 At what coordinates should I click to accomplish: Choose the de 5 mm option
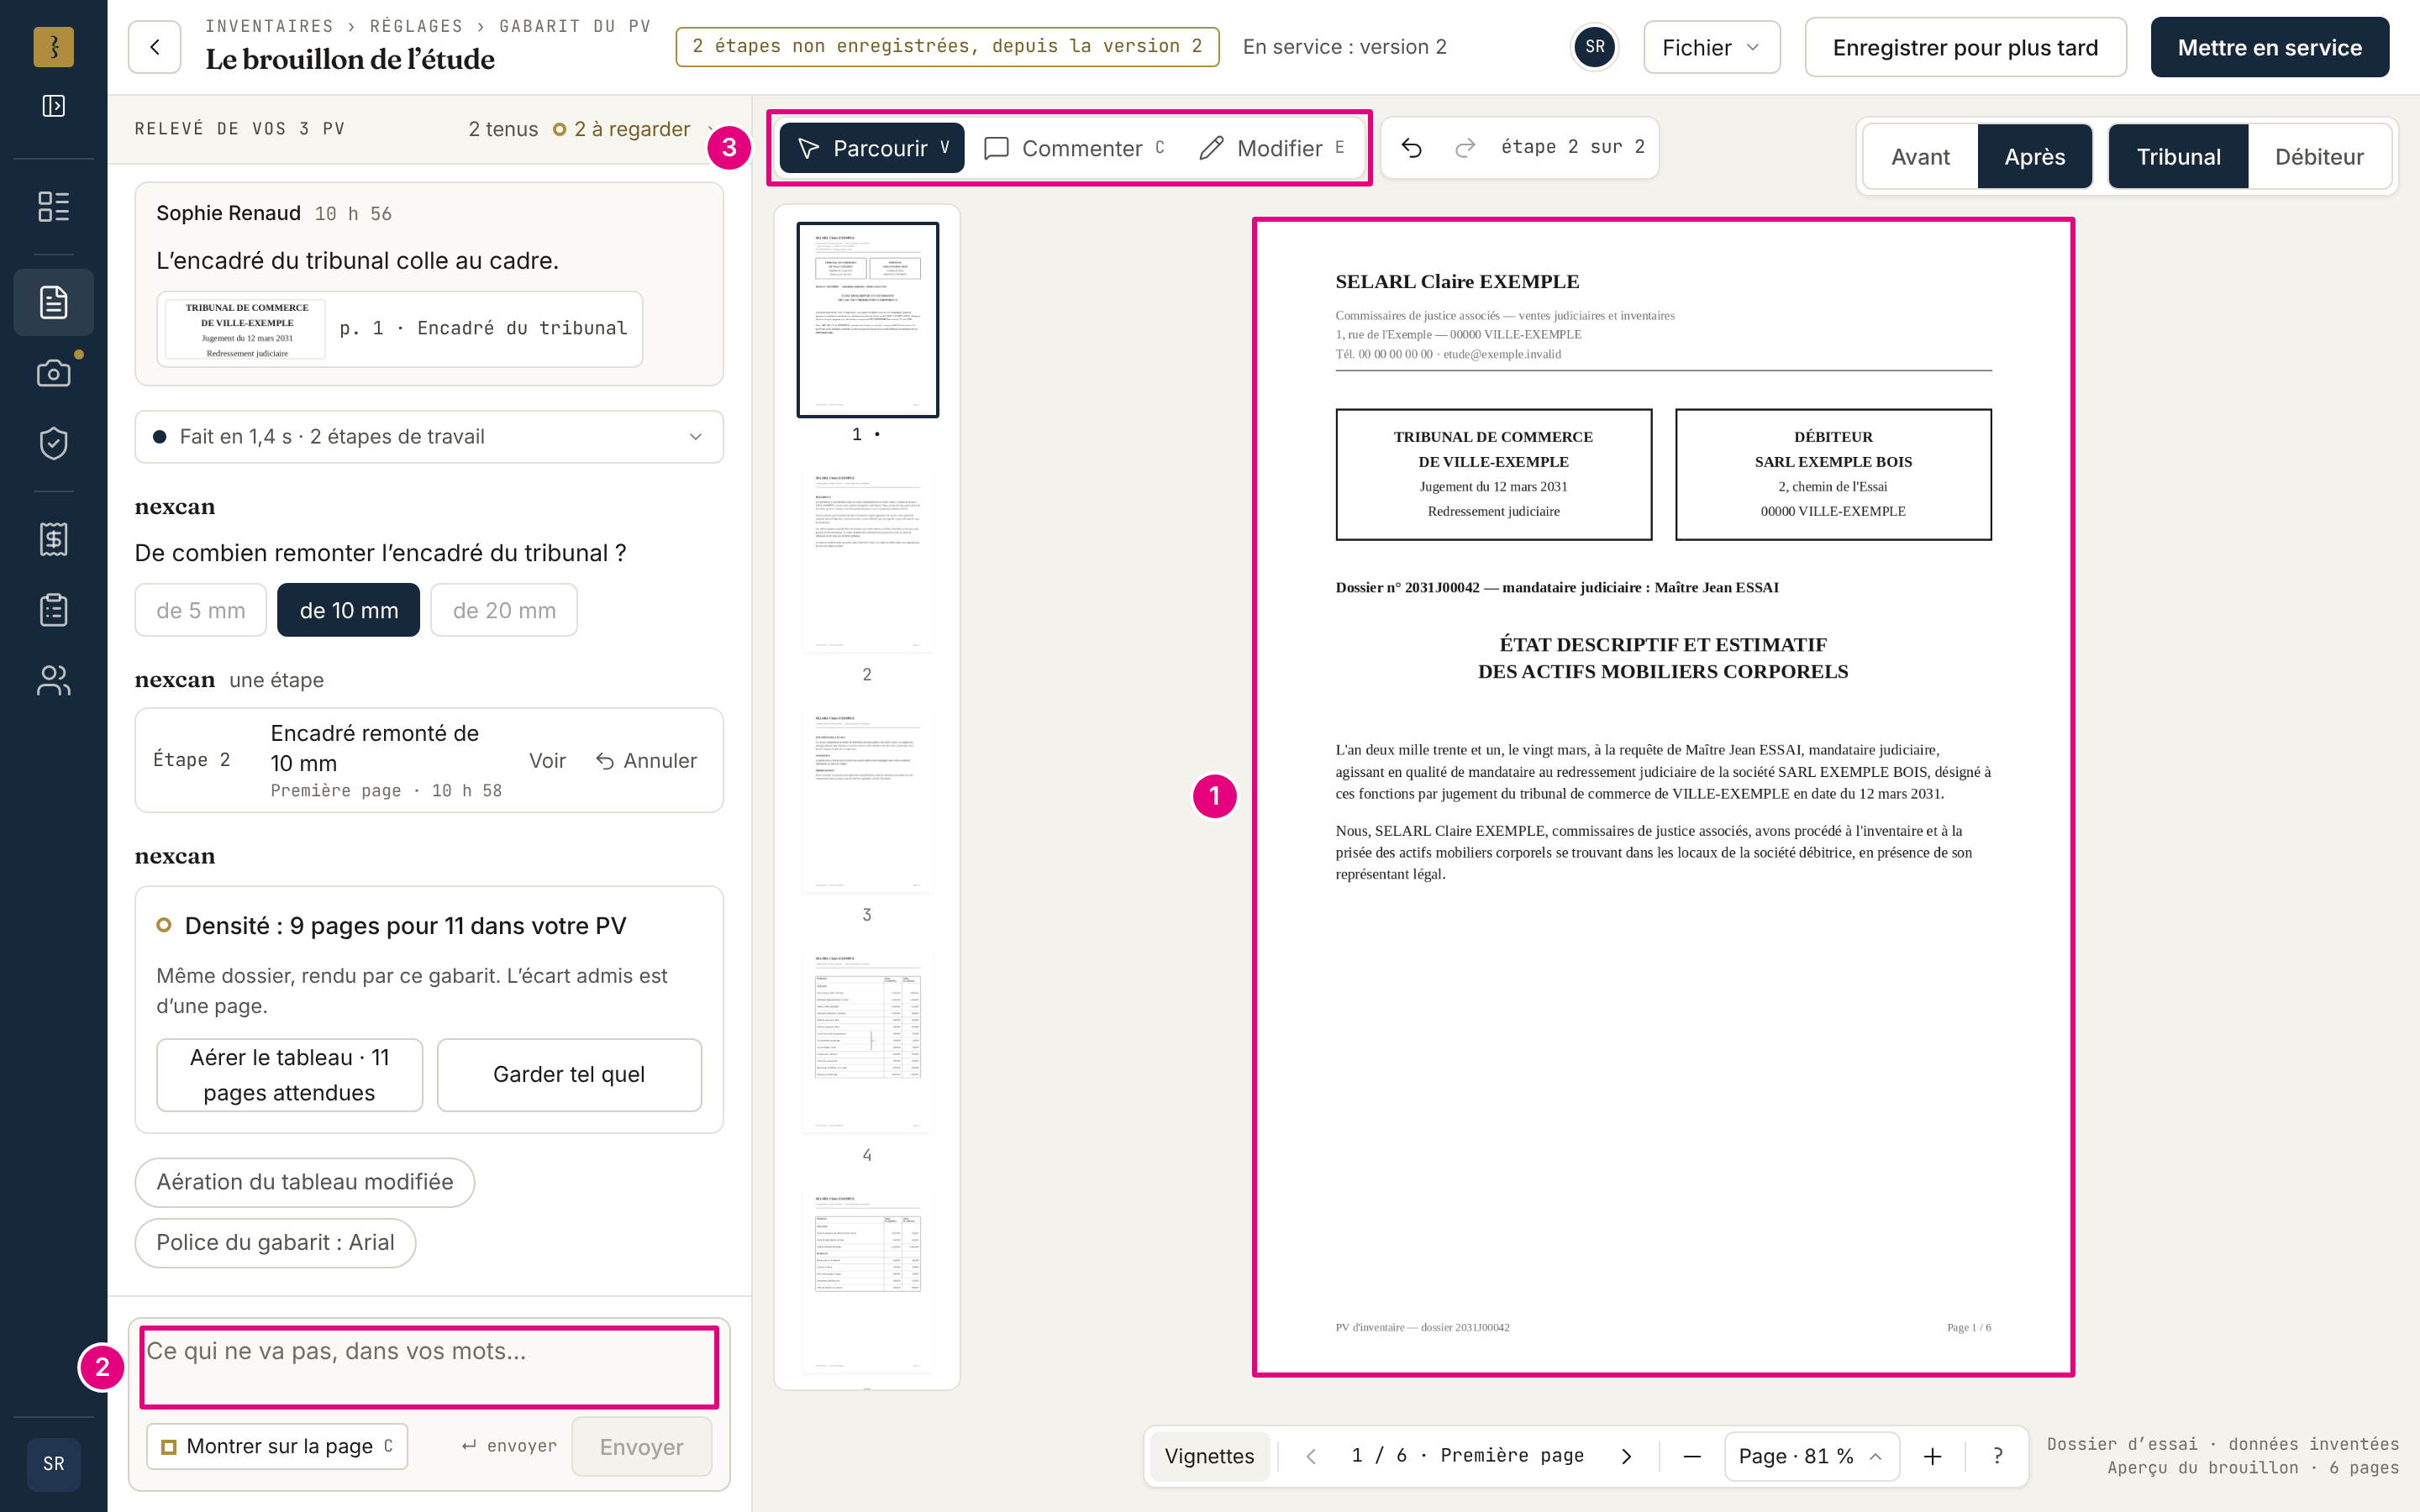coord(201,610)
